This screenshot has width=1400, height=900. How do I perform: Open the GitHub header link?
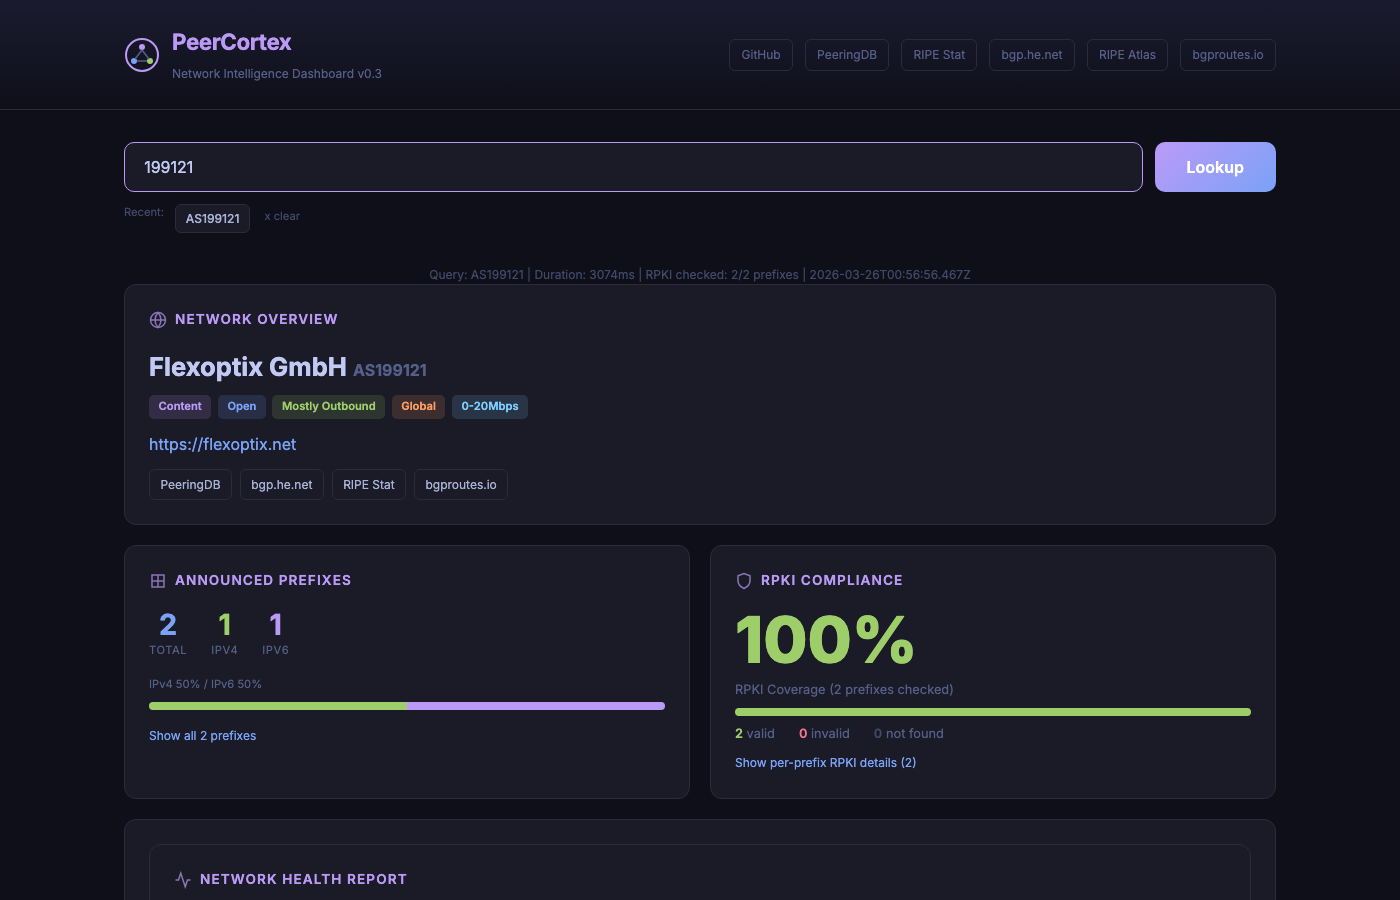[761, 55]
